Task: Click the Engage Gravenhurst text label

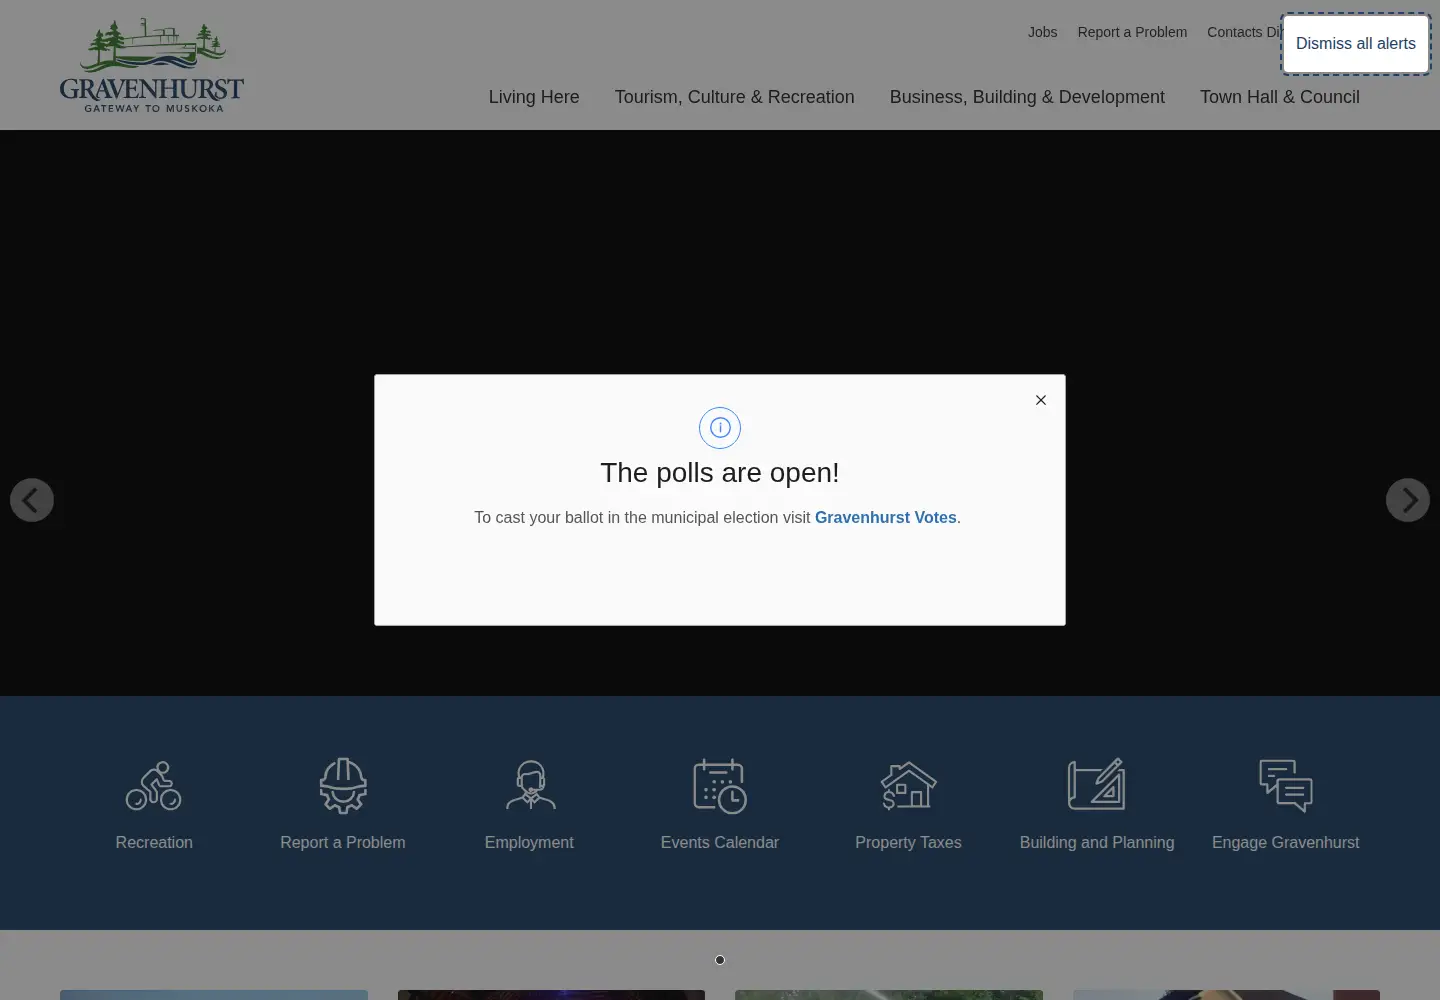Action: click(x=1286, y=843)
